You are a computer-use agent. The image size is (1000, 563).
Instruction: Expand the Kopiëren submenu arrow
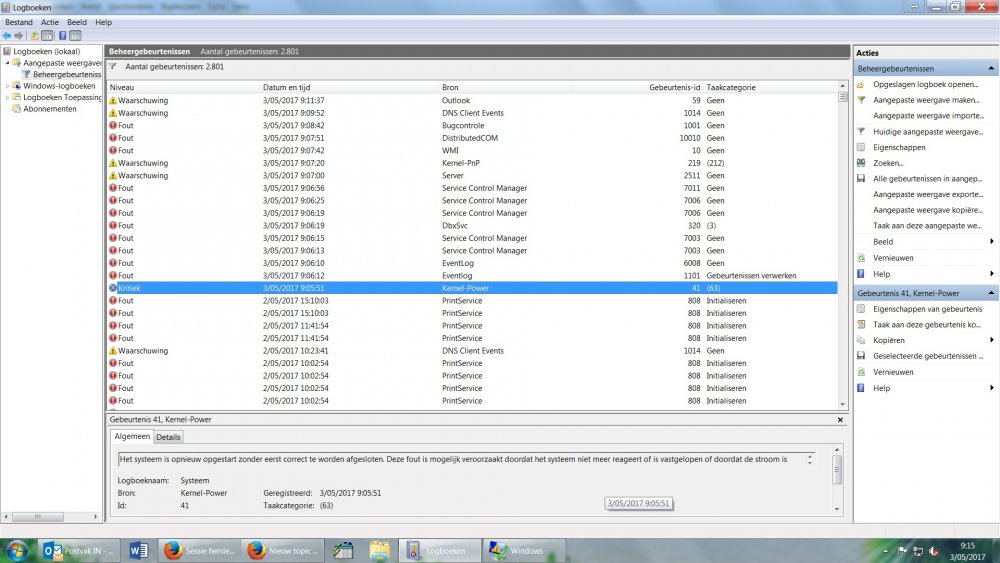(x=992, y=340)
